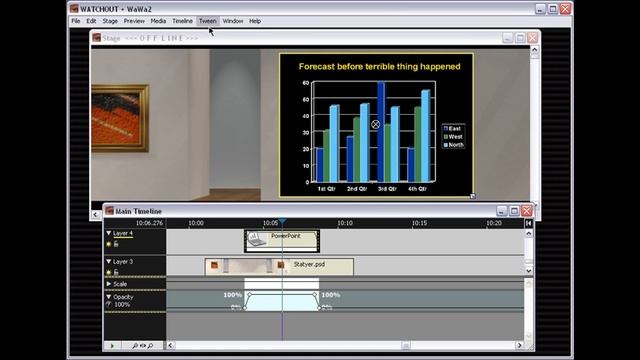This screenshot has width=640, height=360.
Task: Click the 10:06.276 time position readout
Action: point(149,223)
